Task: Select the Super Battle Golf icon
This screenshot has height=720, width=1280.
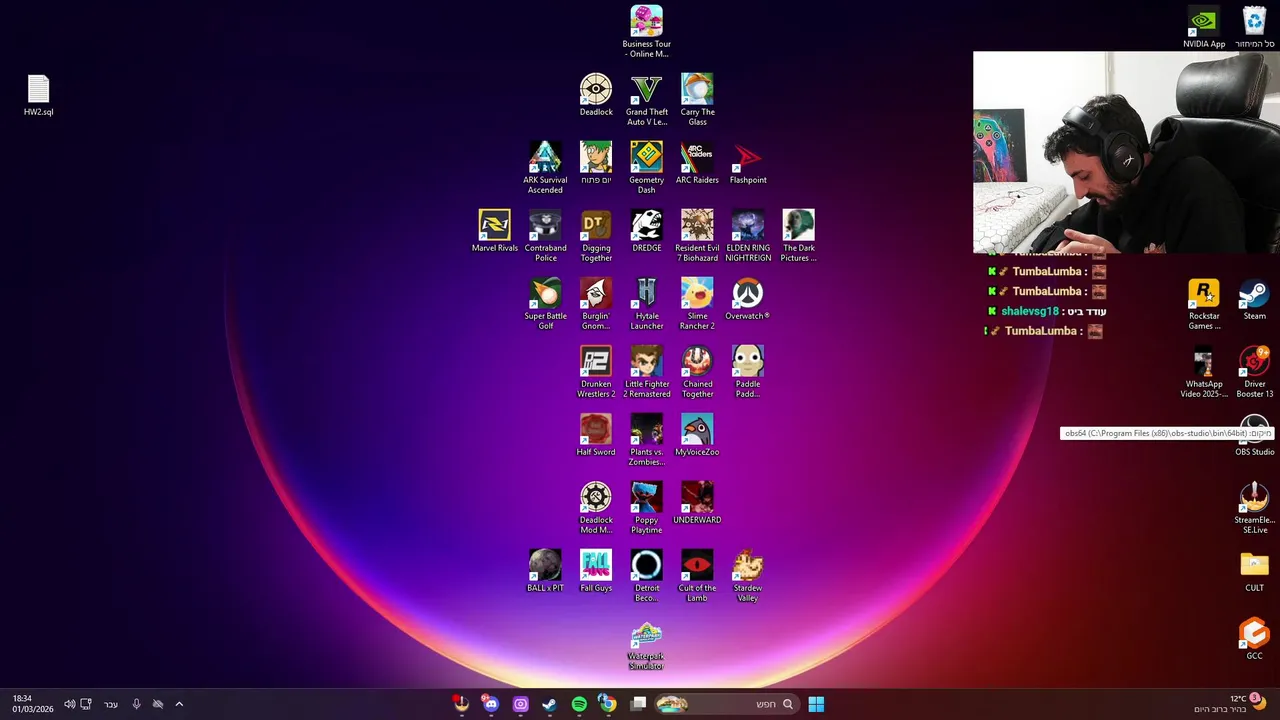Action: [x=545, y=304]
